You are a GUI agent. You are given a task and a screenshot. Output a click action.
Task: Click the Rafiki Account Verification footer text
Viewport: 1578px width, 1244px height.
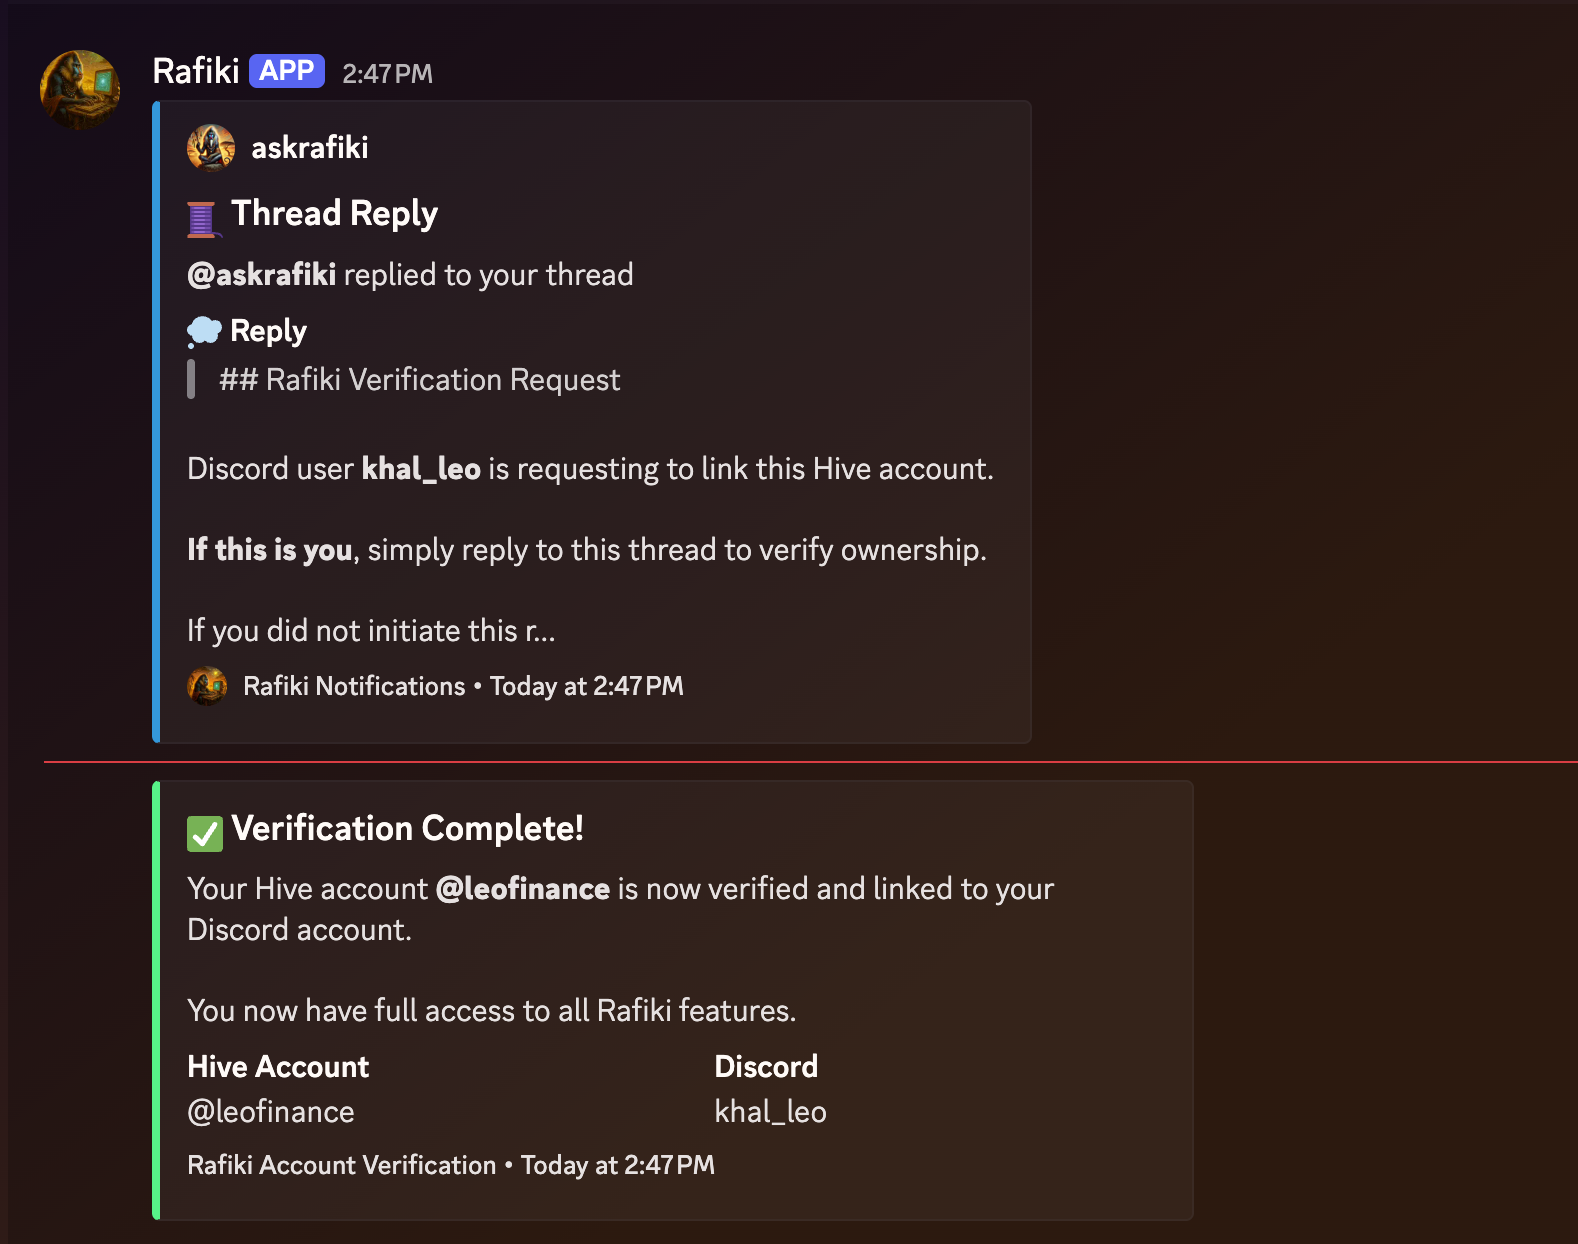pyautogui.click(x=342, y=1165)
